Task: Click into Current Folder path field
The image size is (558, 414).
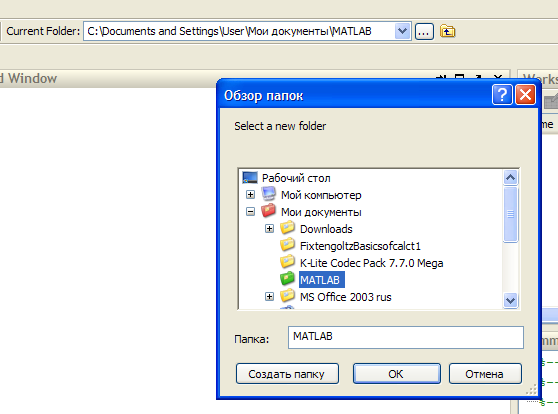Action: (239, 31)
